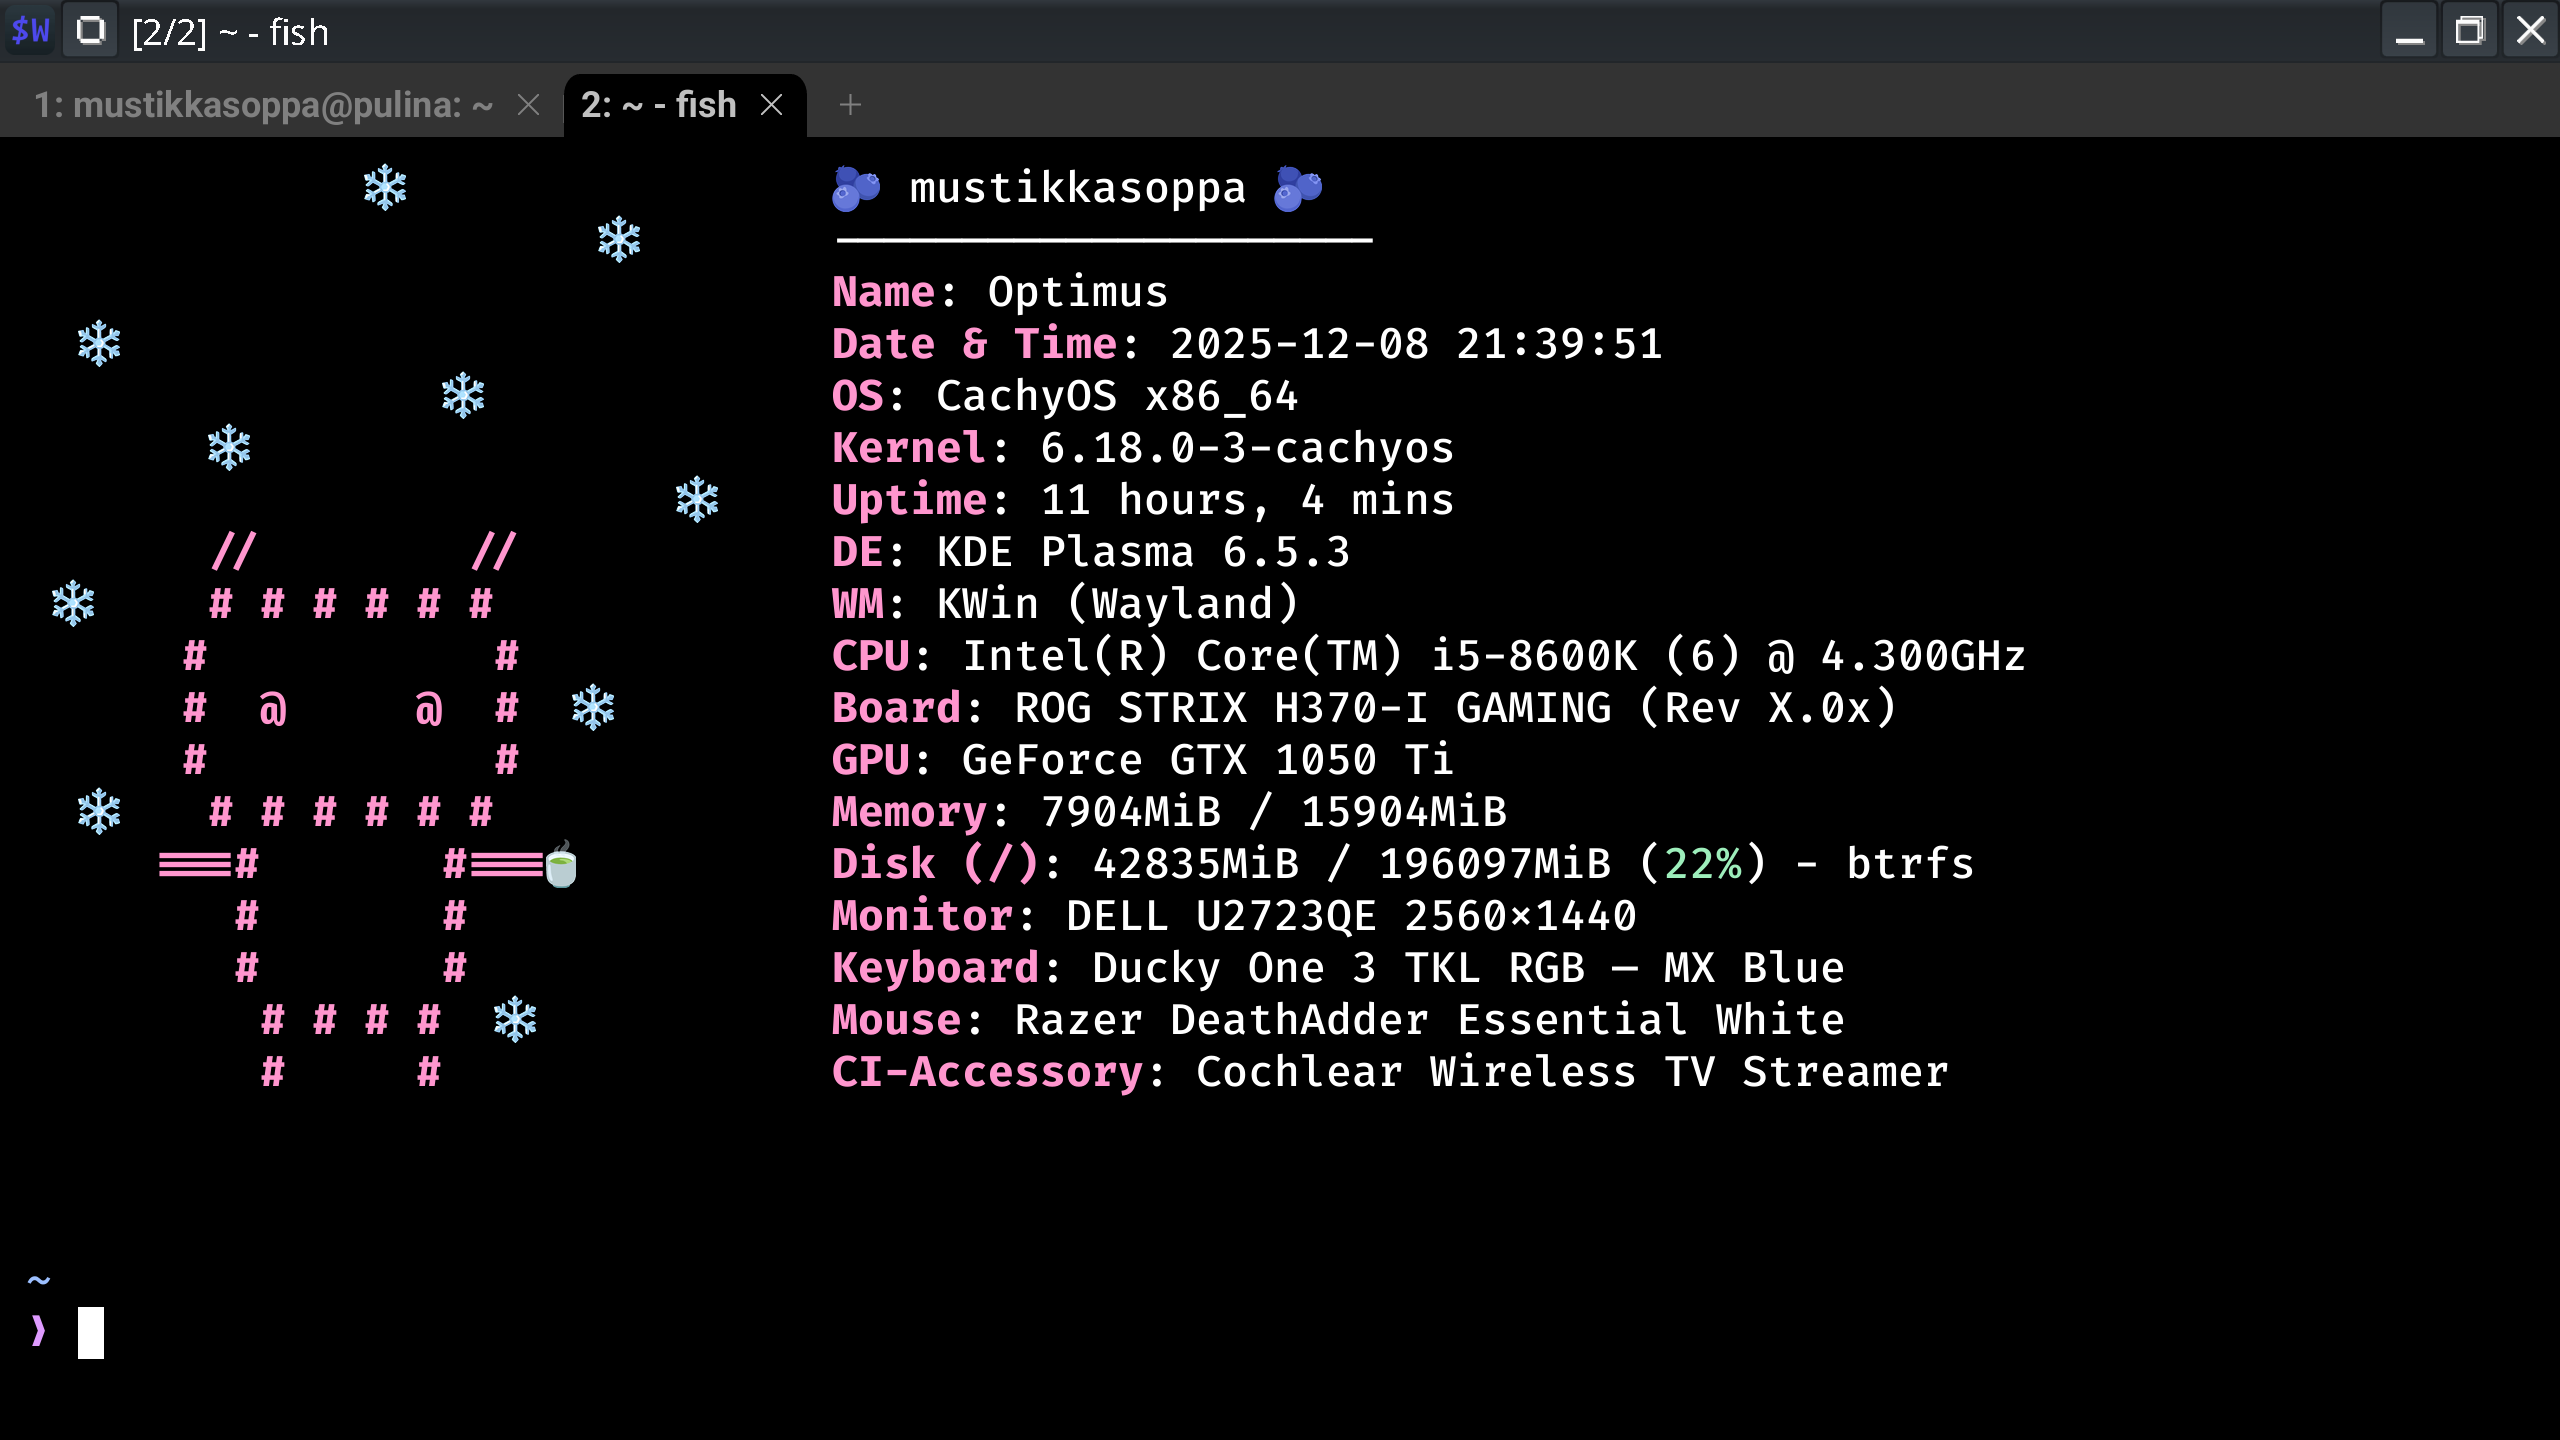This screenshot has height=1440, width=2560.
Task: Click the 'Optimus' name value
Action: 1077,292
